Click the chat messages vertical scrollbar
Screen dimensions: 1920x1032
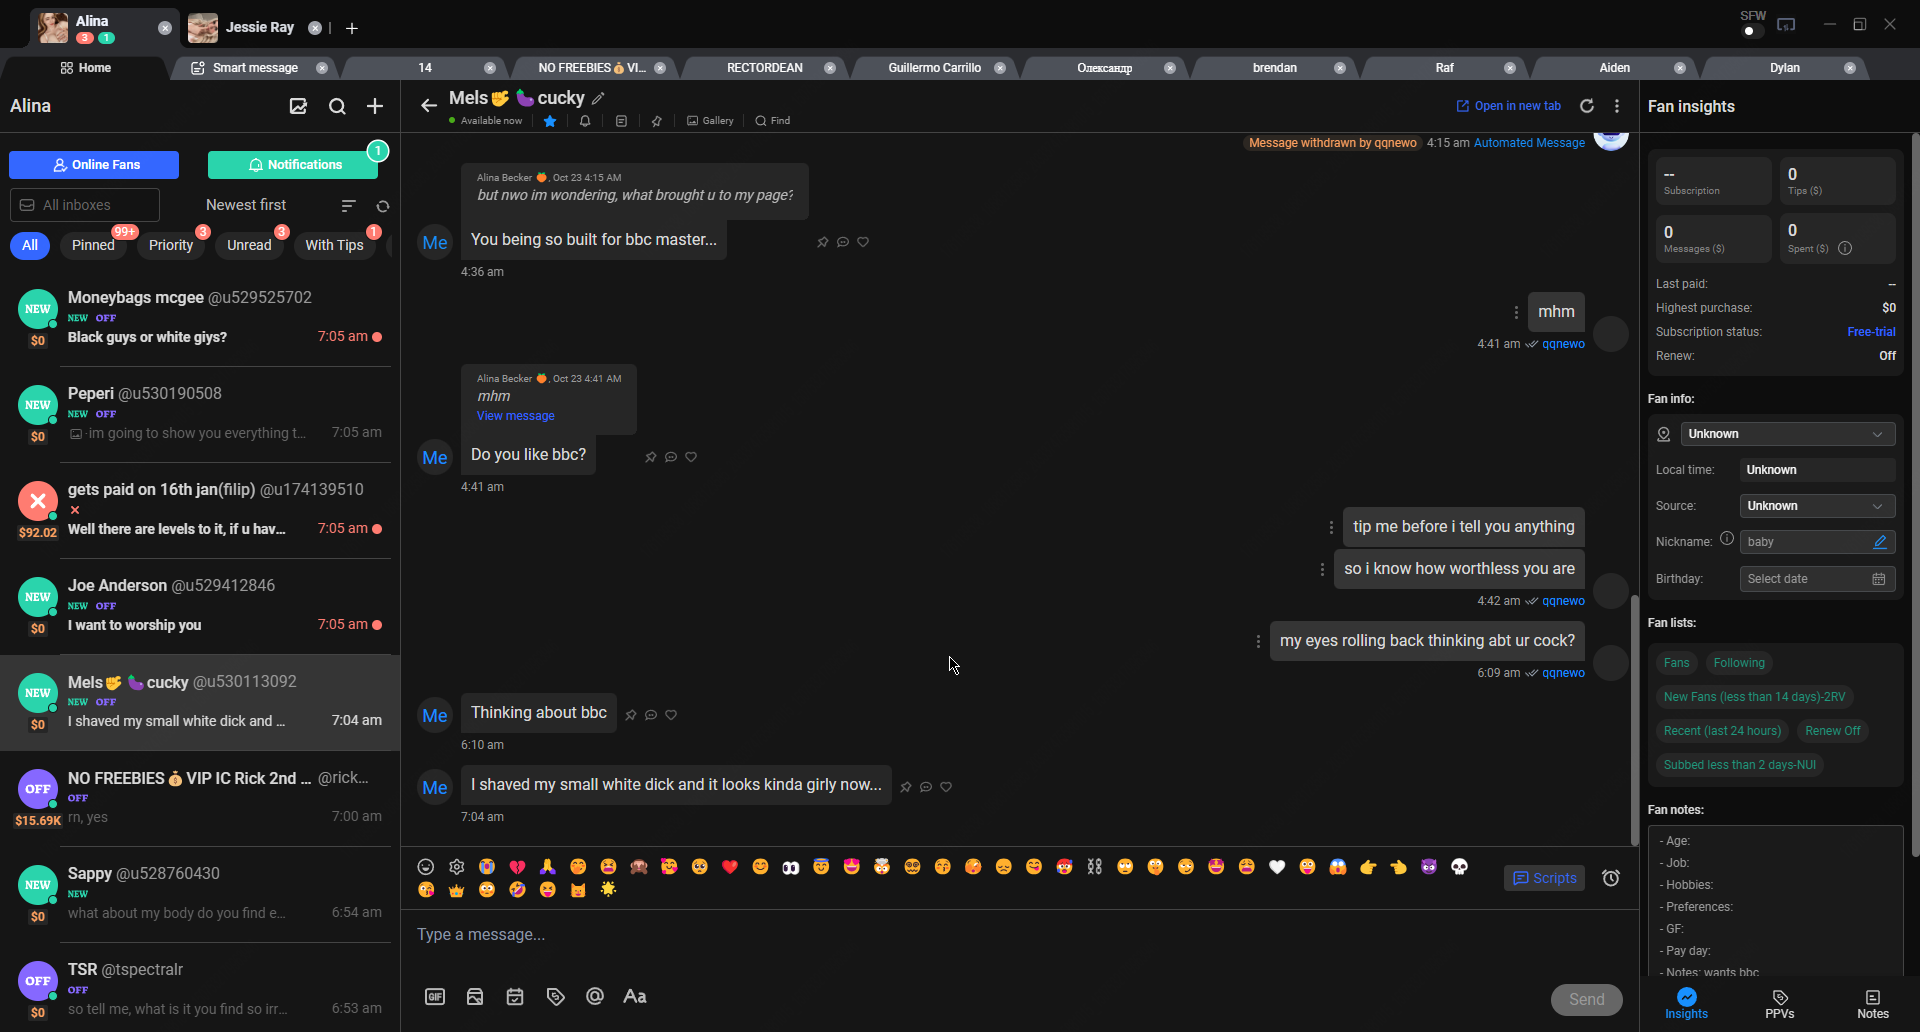pyautogui.click(x=1634, y=720)
